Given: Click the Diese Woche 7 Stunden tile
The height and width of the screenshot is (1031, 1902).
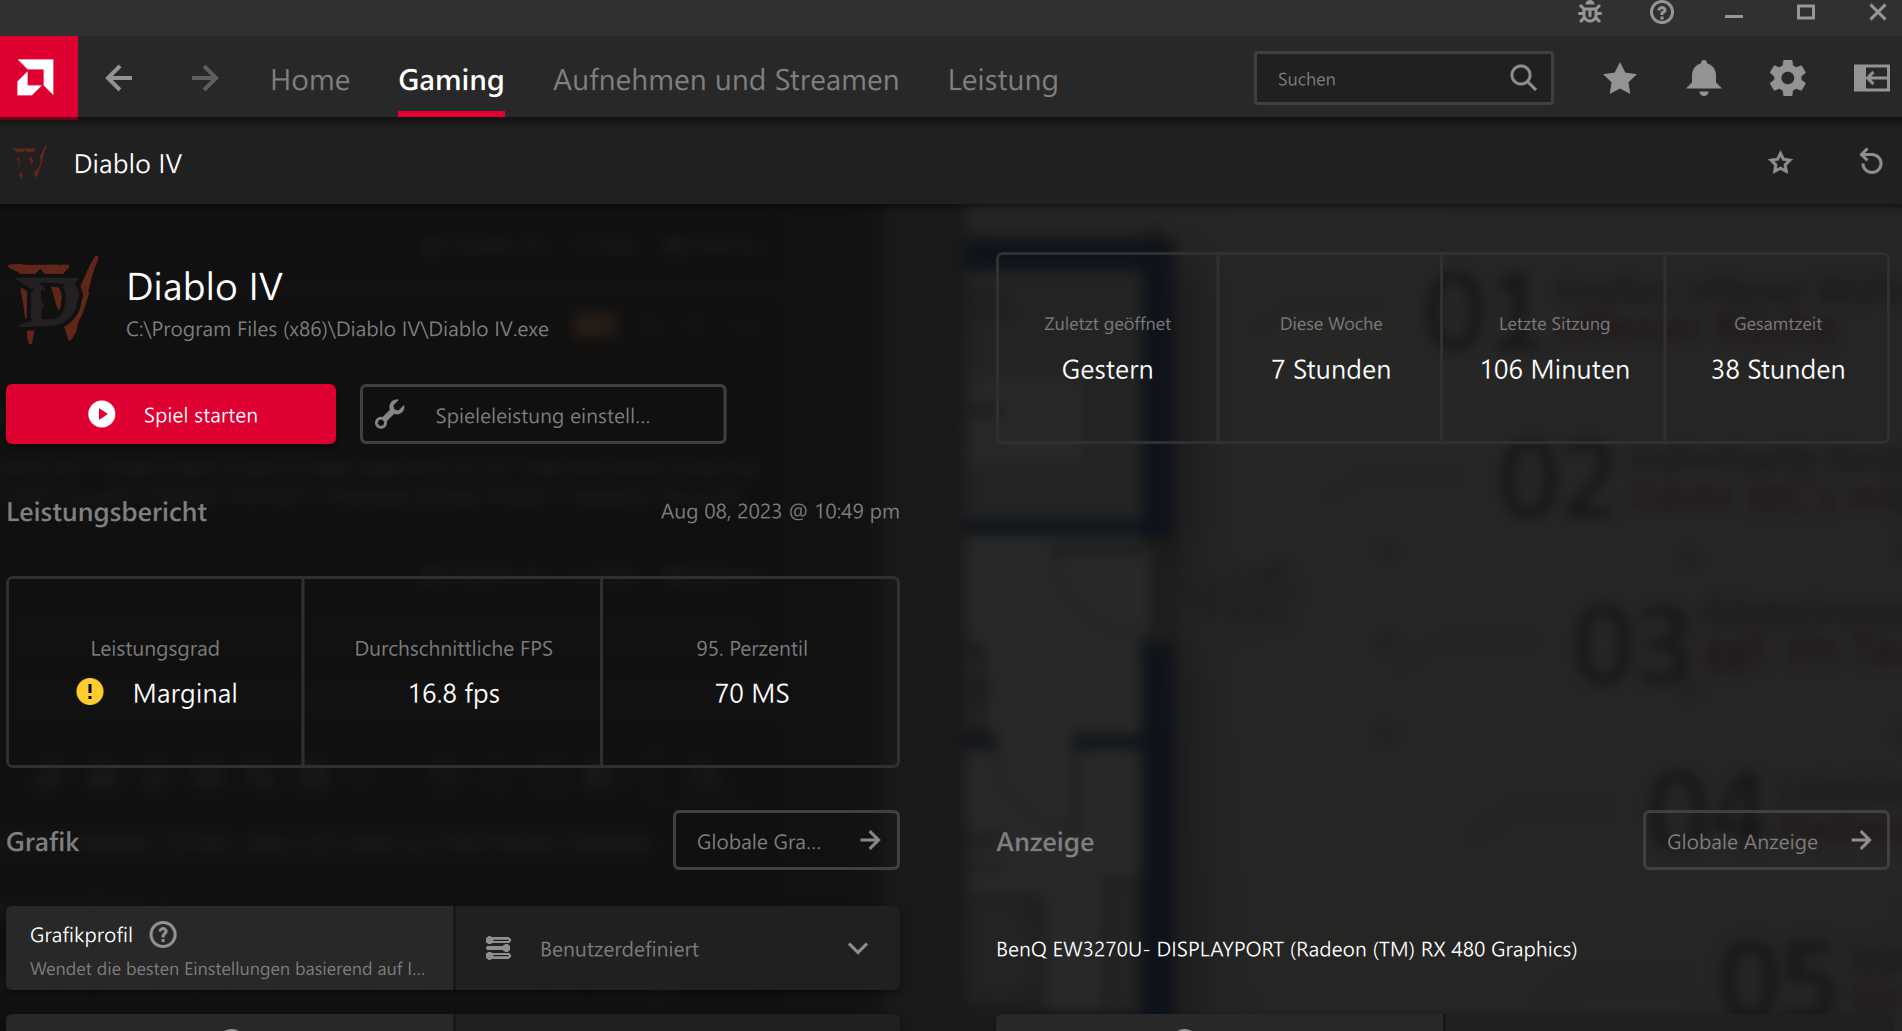Looking at the screenshot, I should (x=1331, y=348).
